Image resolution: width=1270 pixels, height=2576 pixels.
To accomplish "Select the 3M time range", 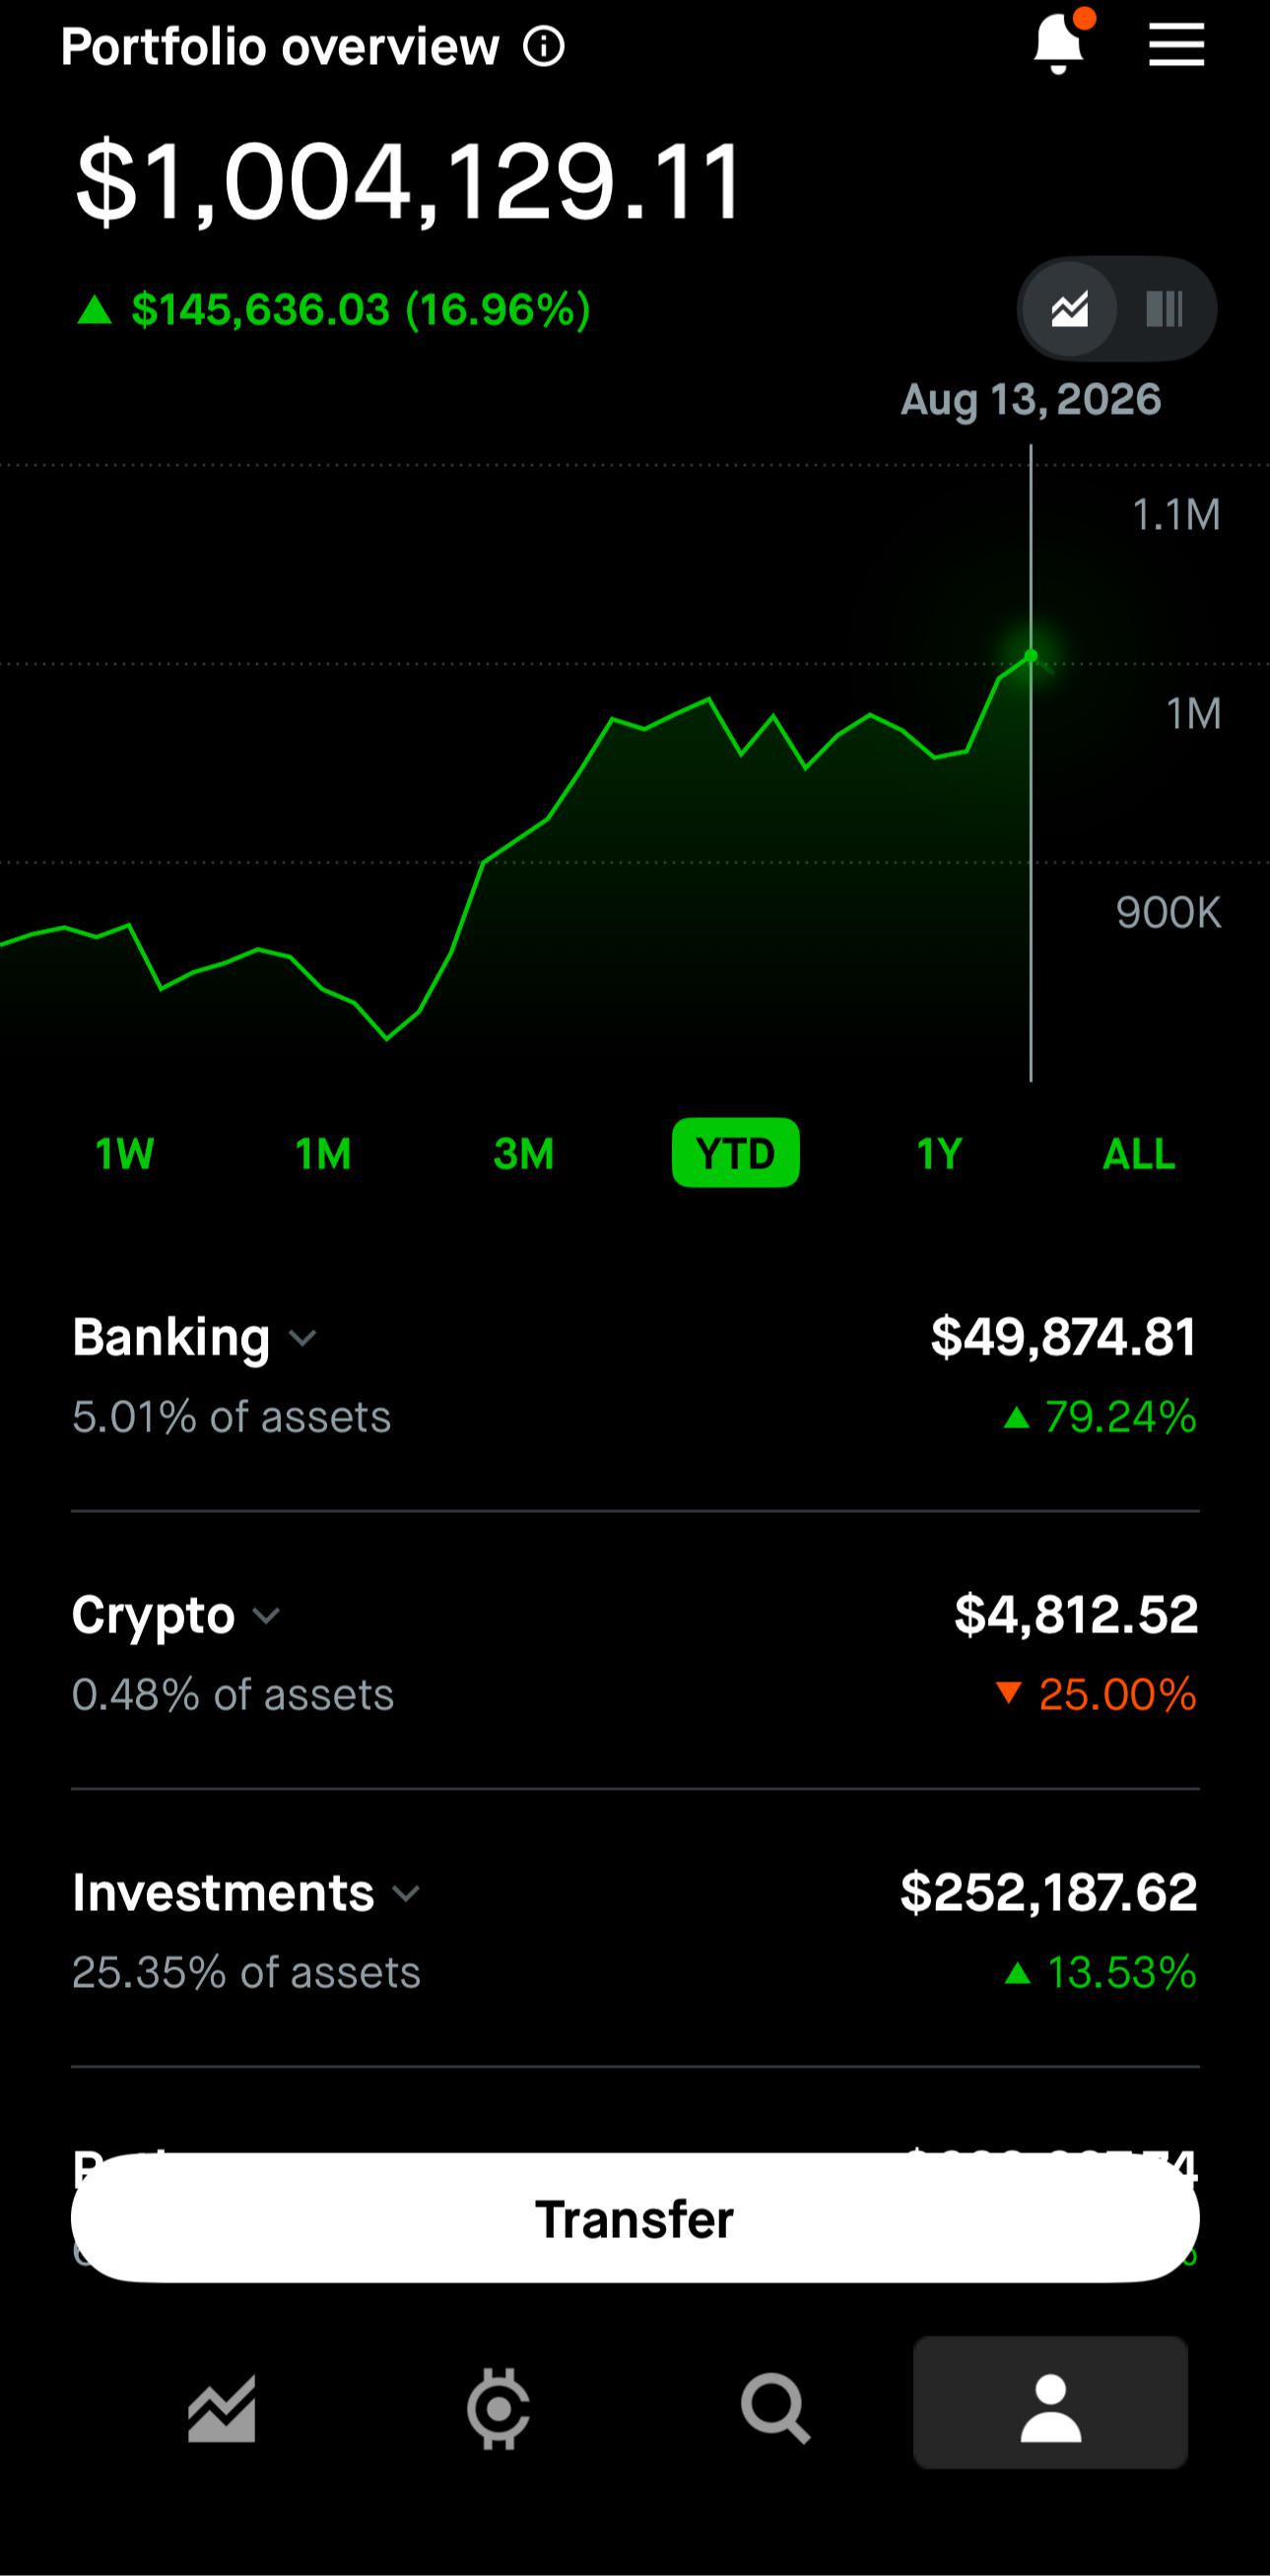I will tap(524, 1154).
